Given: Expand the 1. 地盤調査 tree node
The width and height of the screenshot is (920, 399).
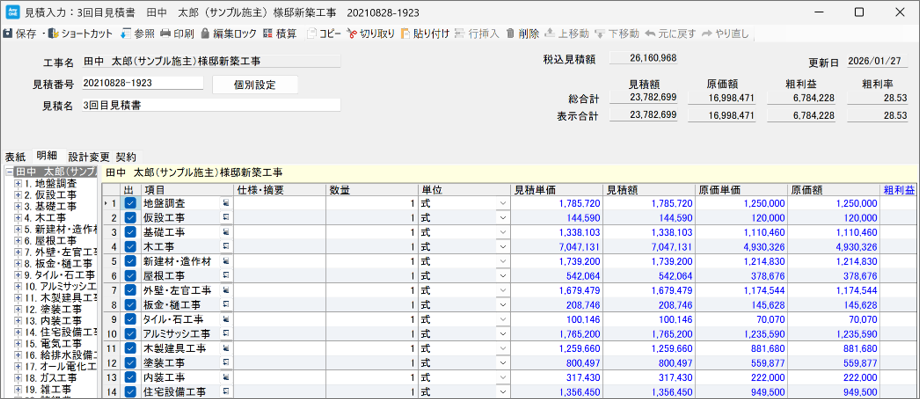Looking at the screenshot, I should (x=18, y=184).
